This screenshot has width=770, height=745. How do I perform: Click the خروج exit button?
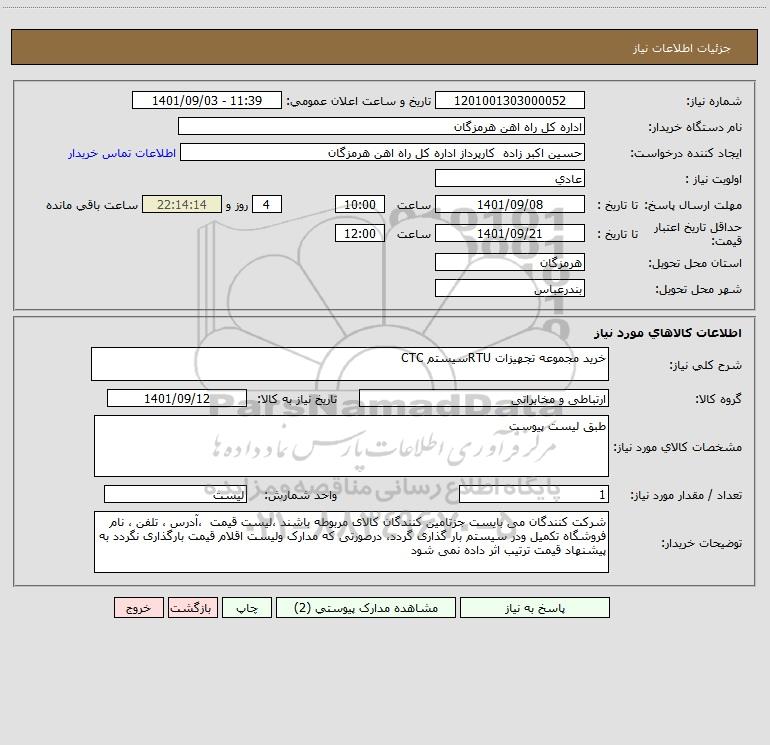point(138,608)
